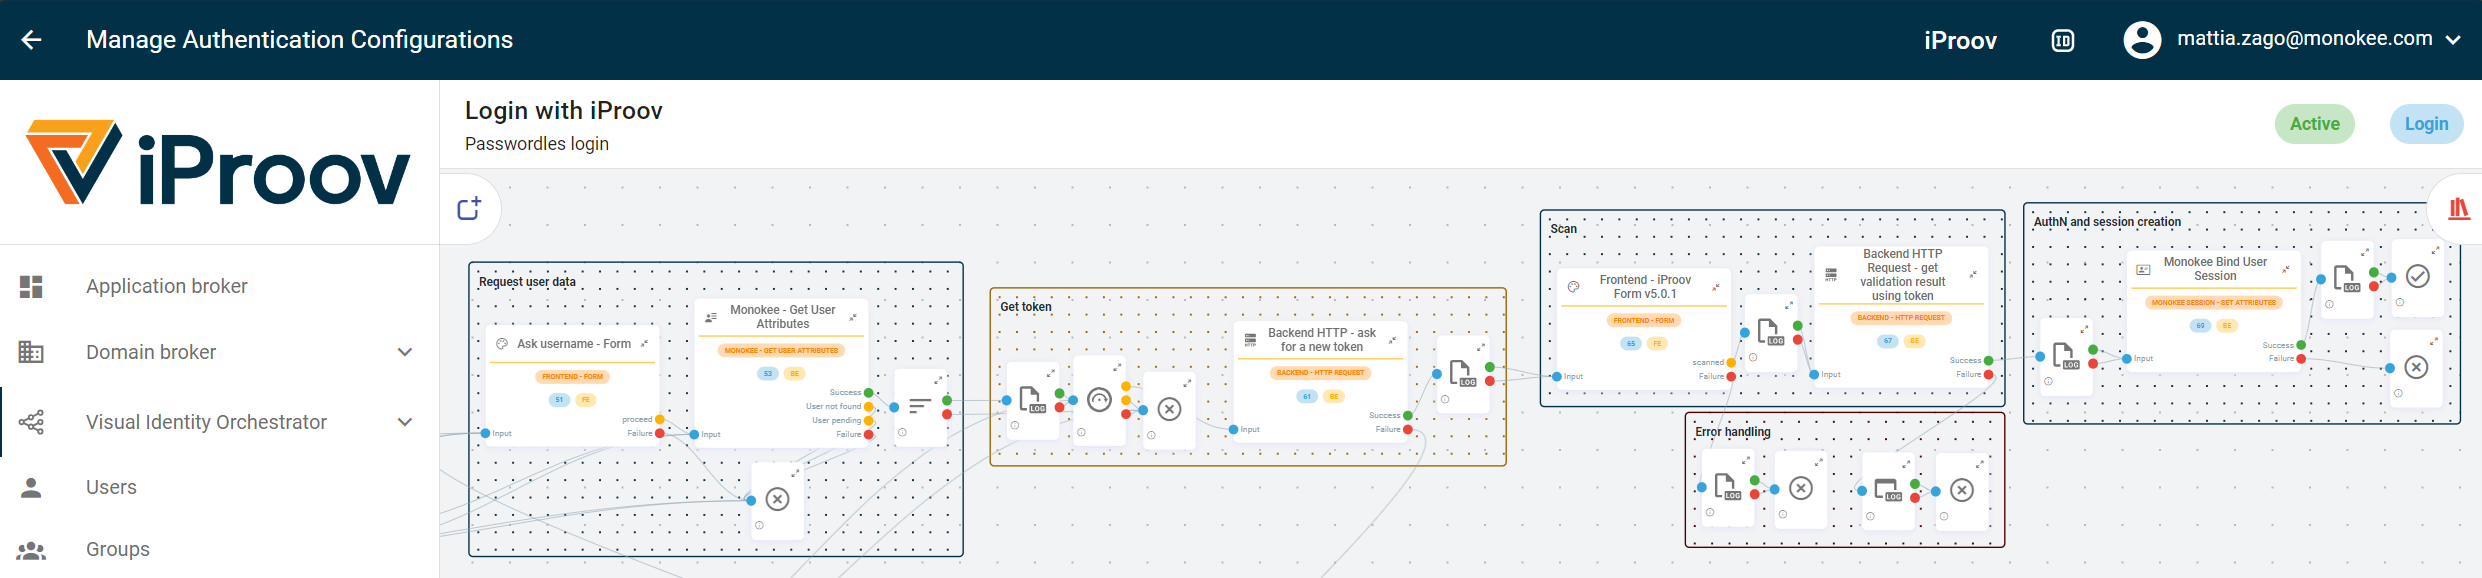Collapse the Visual Identity Orchestrator chevron
The image size is (2482, 578).
click(x=405, y=422)
